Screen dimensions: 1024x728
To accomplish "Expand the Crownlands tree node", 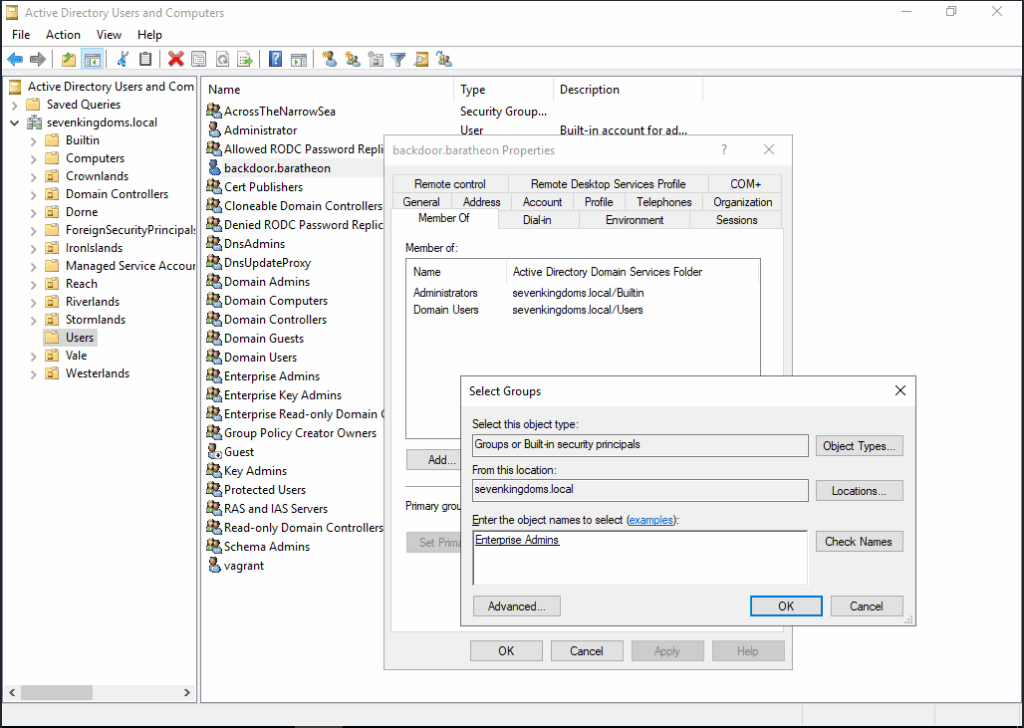I will coord(33,176).
